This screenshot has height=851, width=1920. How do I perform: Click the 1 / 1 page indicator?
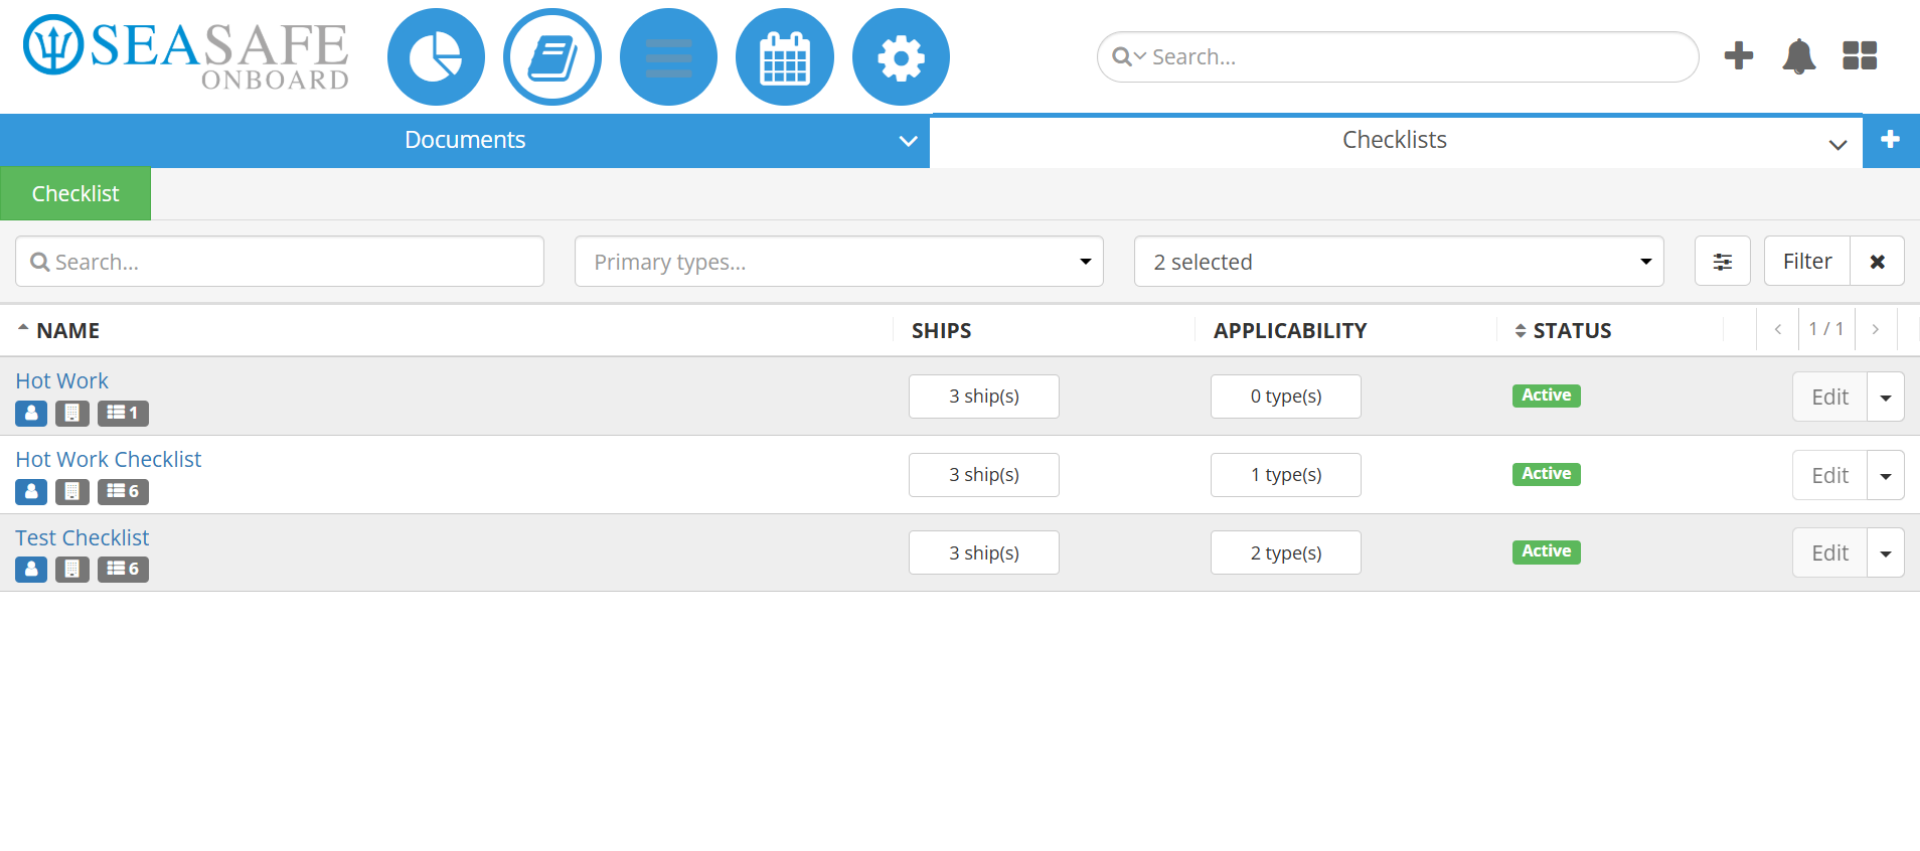[1826, 329]
